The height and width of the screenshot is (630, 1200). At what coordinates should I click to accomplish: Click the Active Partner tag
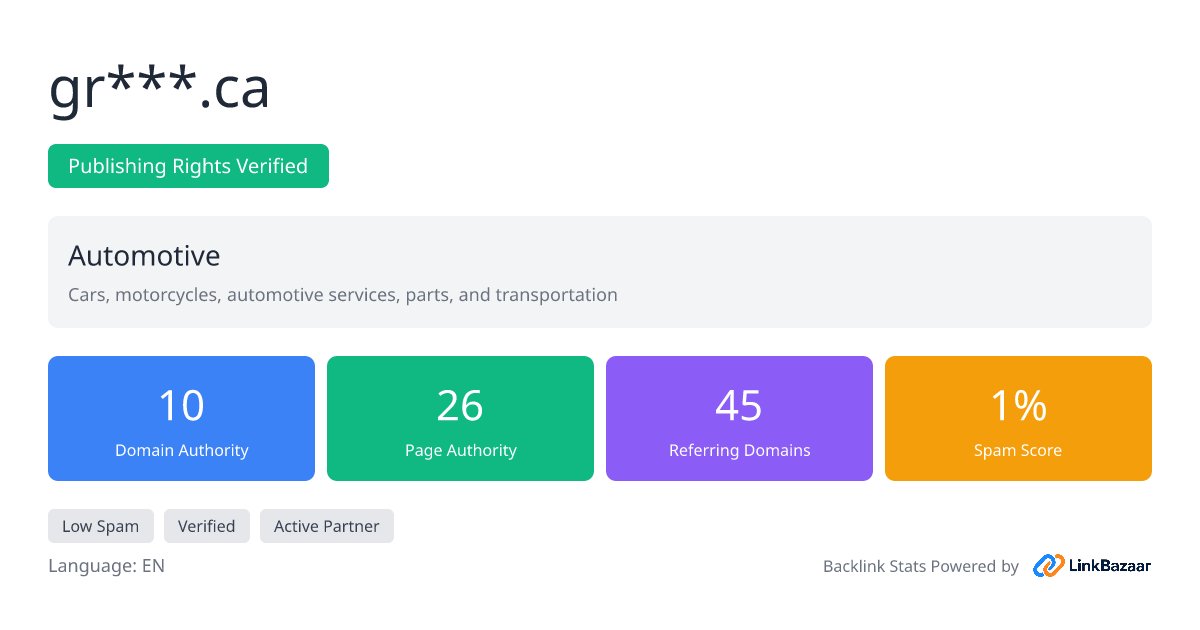[327, 526]
